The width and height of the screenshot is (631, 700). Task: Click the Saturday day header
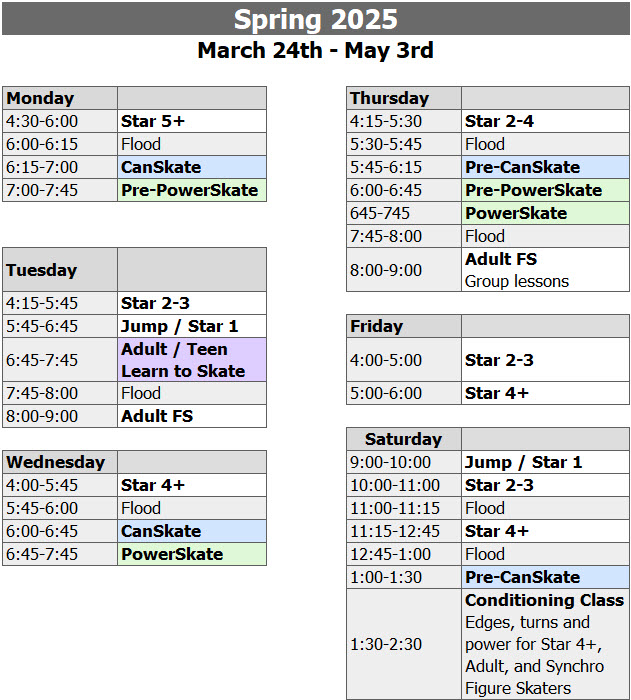[x=404, y=439]
